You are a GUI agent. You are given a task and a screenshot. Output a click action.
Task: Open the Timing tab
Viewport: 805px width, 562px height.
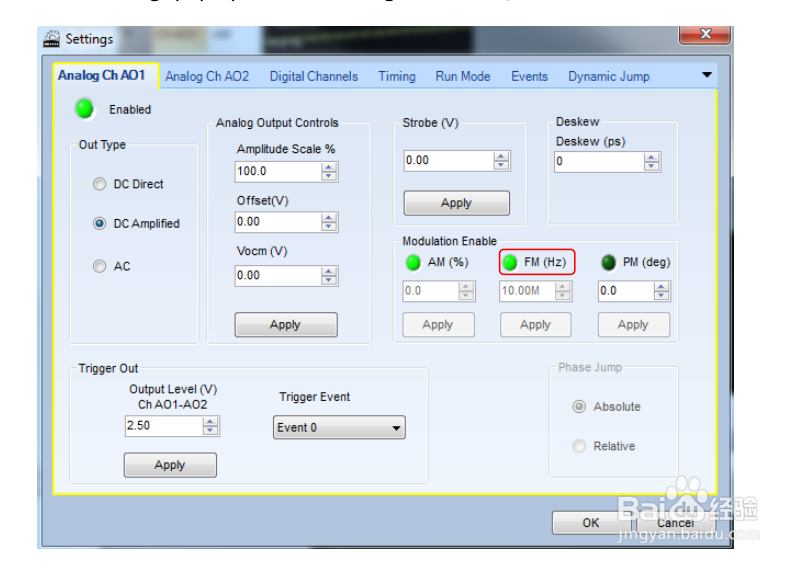[397, 76]
